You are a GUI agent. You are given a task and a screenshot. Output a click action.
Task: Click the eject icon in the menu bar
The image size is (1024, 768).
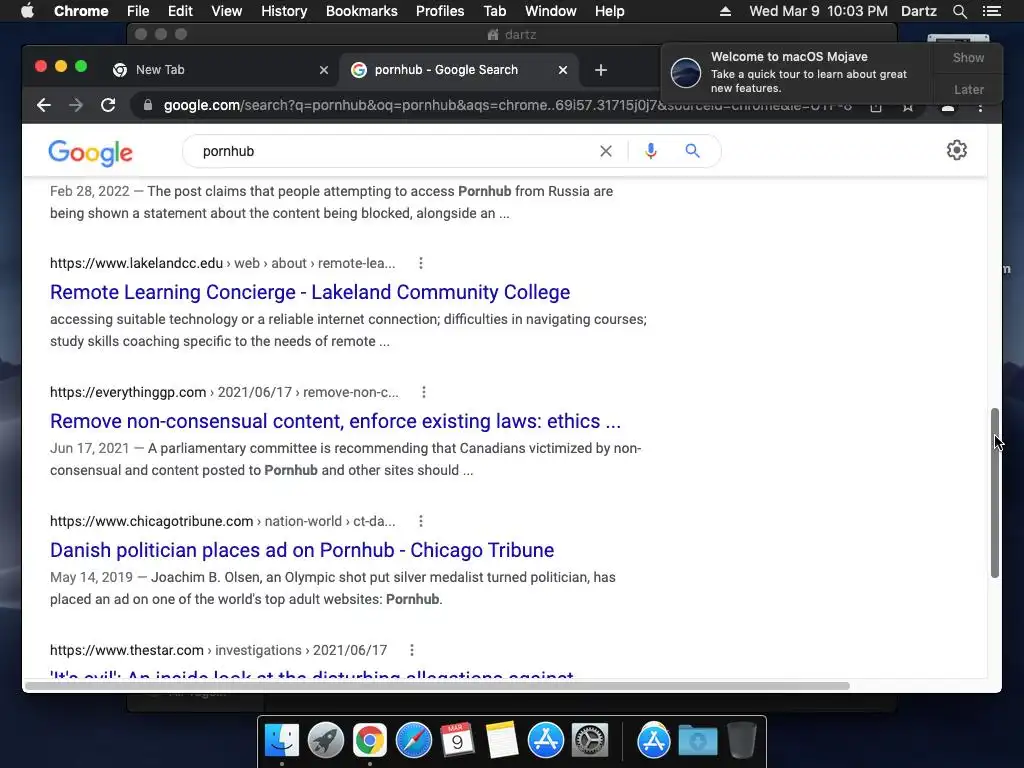click(725, 11)
